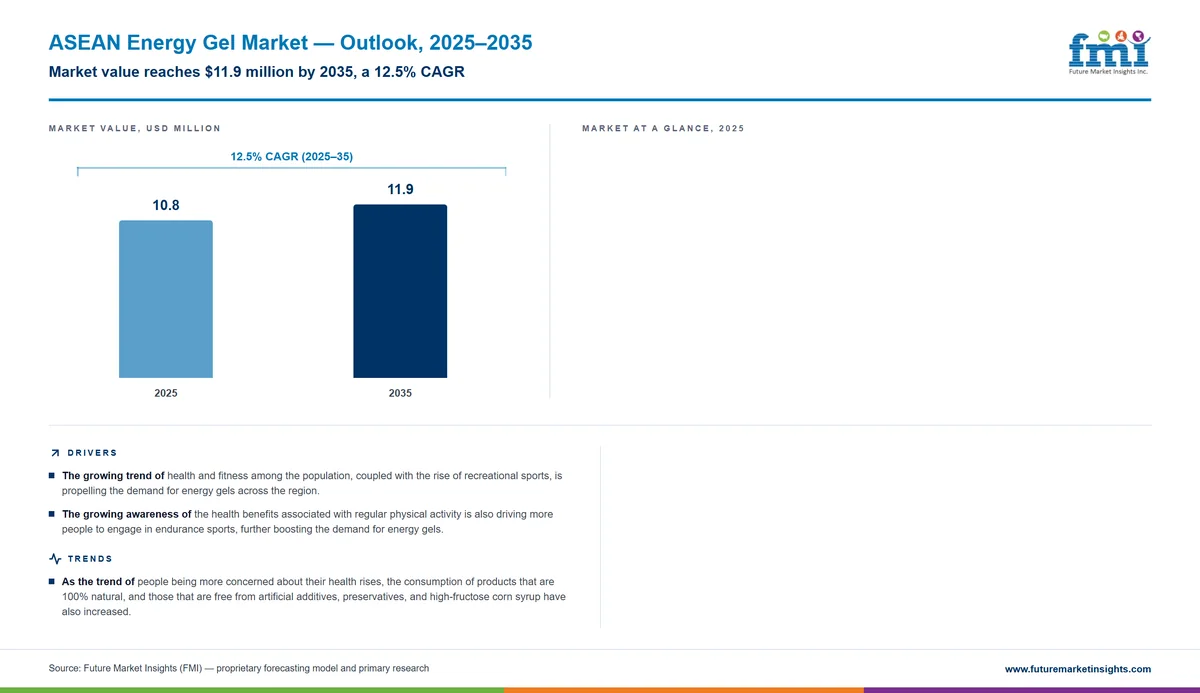
Task: Click the DRIVERS section heading
Action: point(92,453)
